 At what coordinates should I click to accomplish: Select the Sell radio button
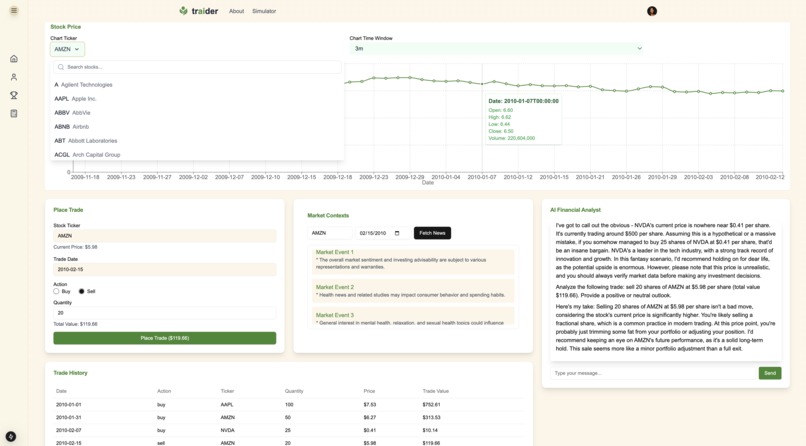click(81, 291)
